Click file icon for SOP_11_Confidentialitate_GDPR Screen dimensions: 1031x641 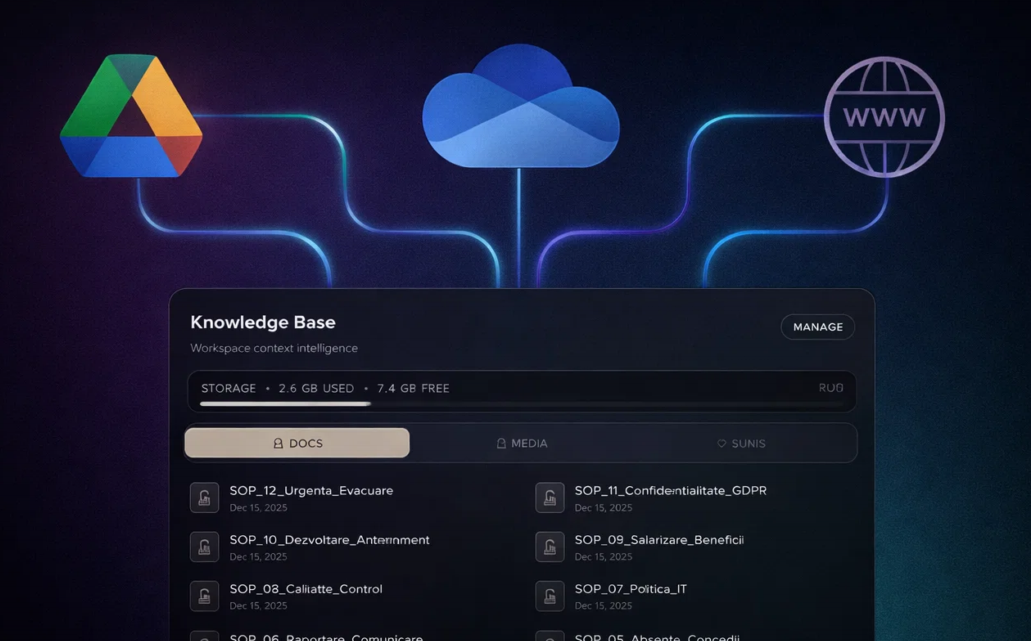pyautogui.click(x=550, y=498)
